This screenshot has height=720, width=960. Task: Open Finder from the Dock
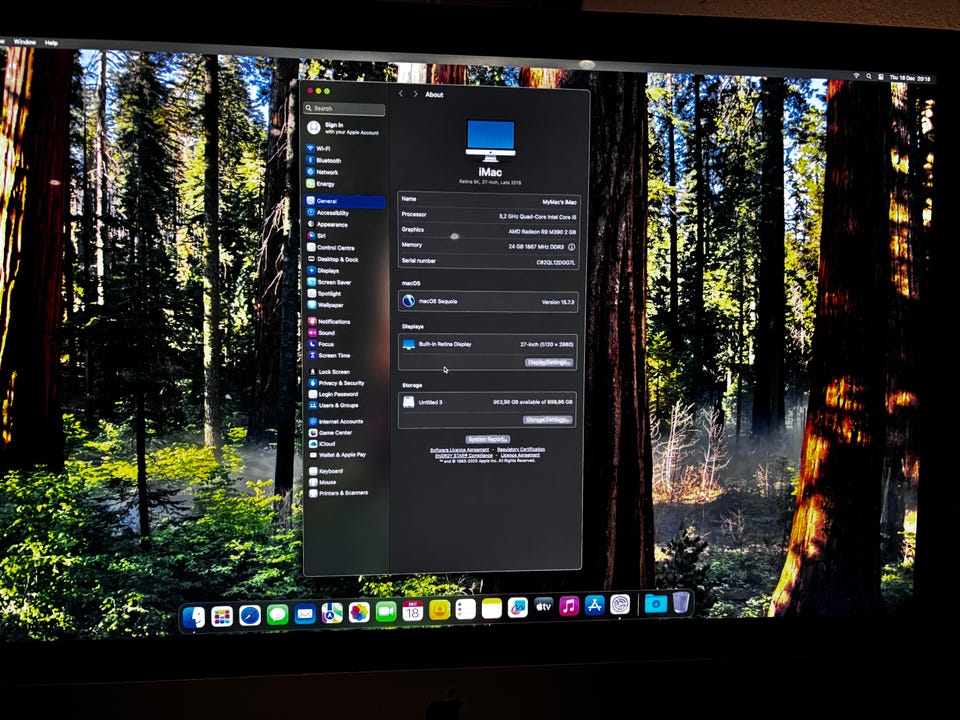[193, 617]
